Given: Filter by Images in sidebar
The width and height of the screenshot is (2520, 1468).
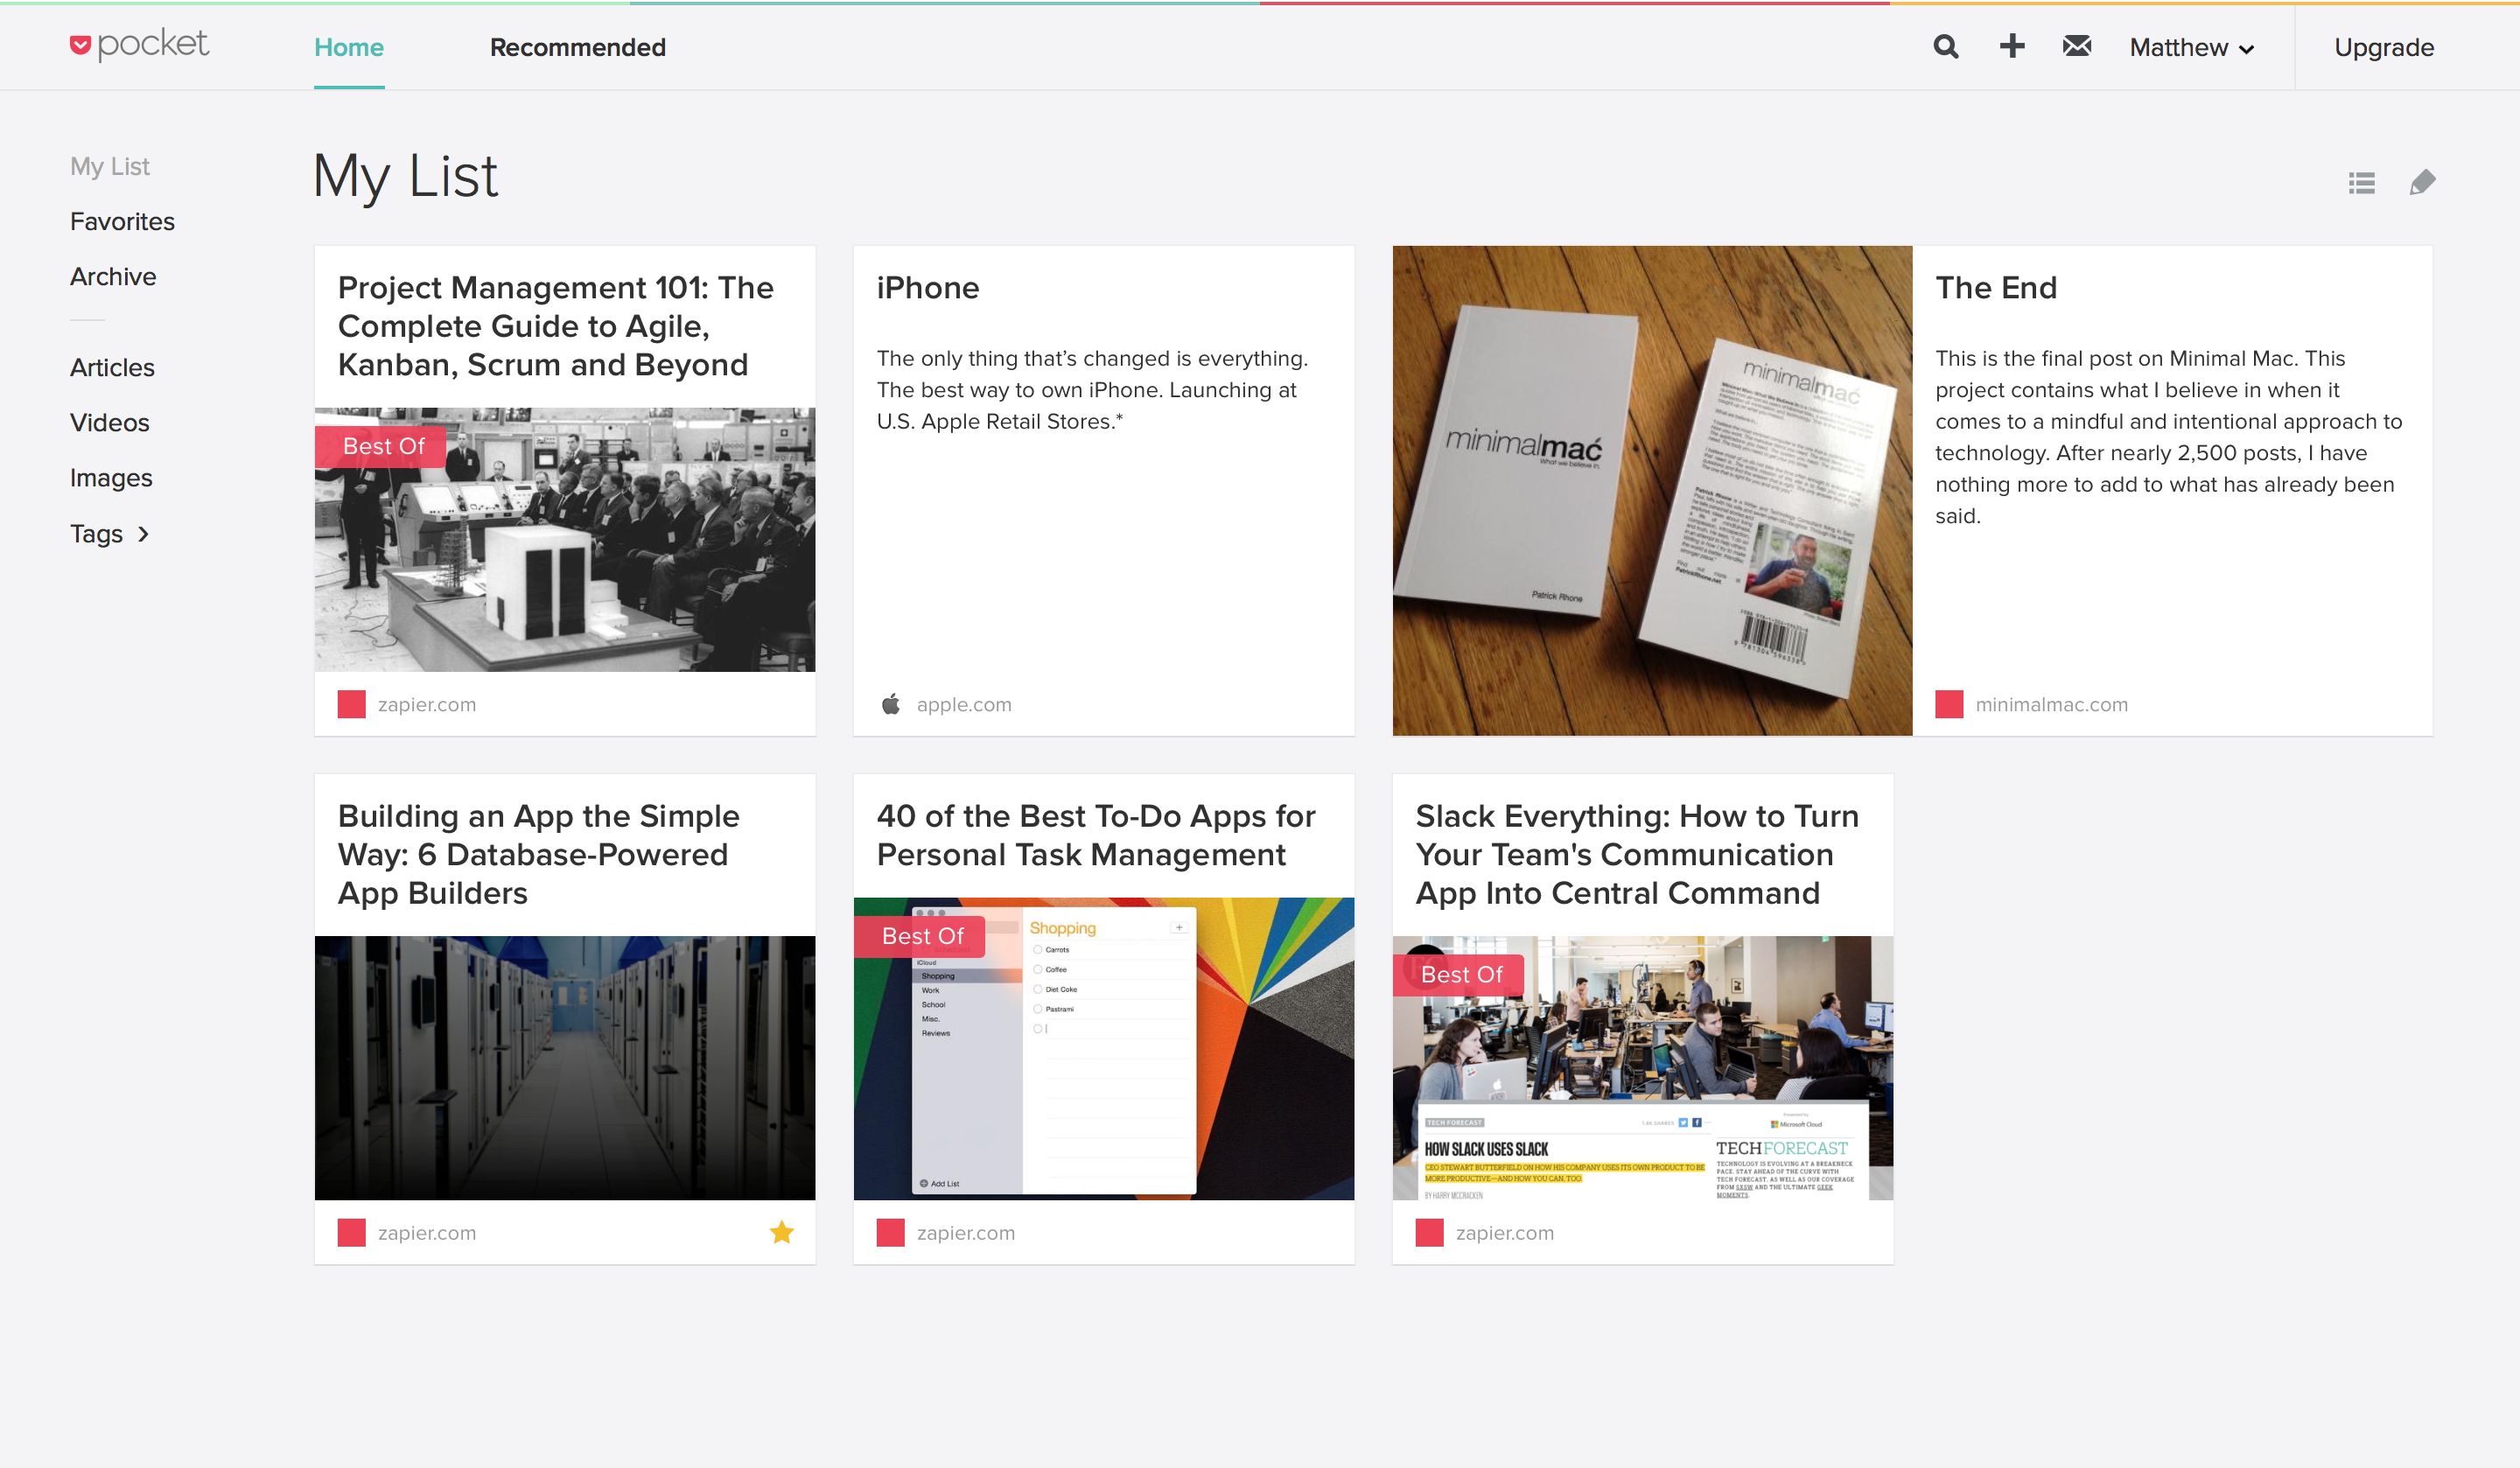Looking at the screenshot, I should point(111,478).
